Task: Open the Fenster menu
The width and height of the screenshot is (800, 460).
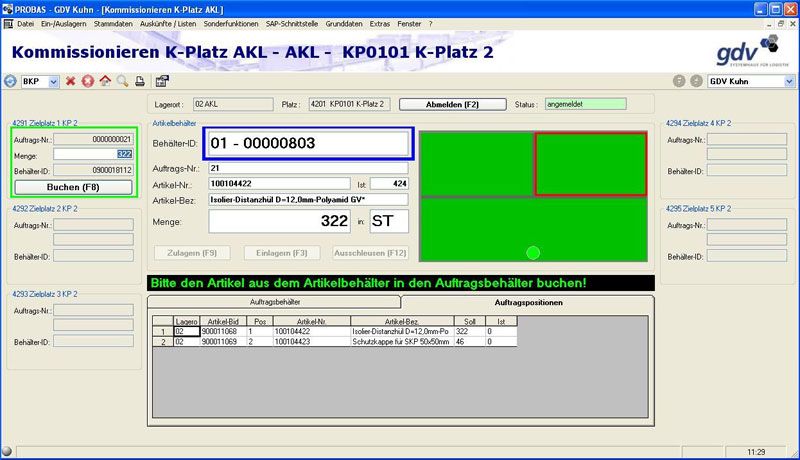Action: click(409, 24)
